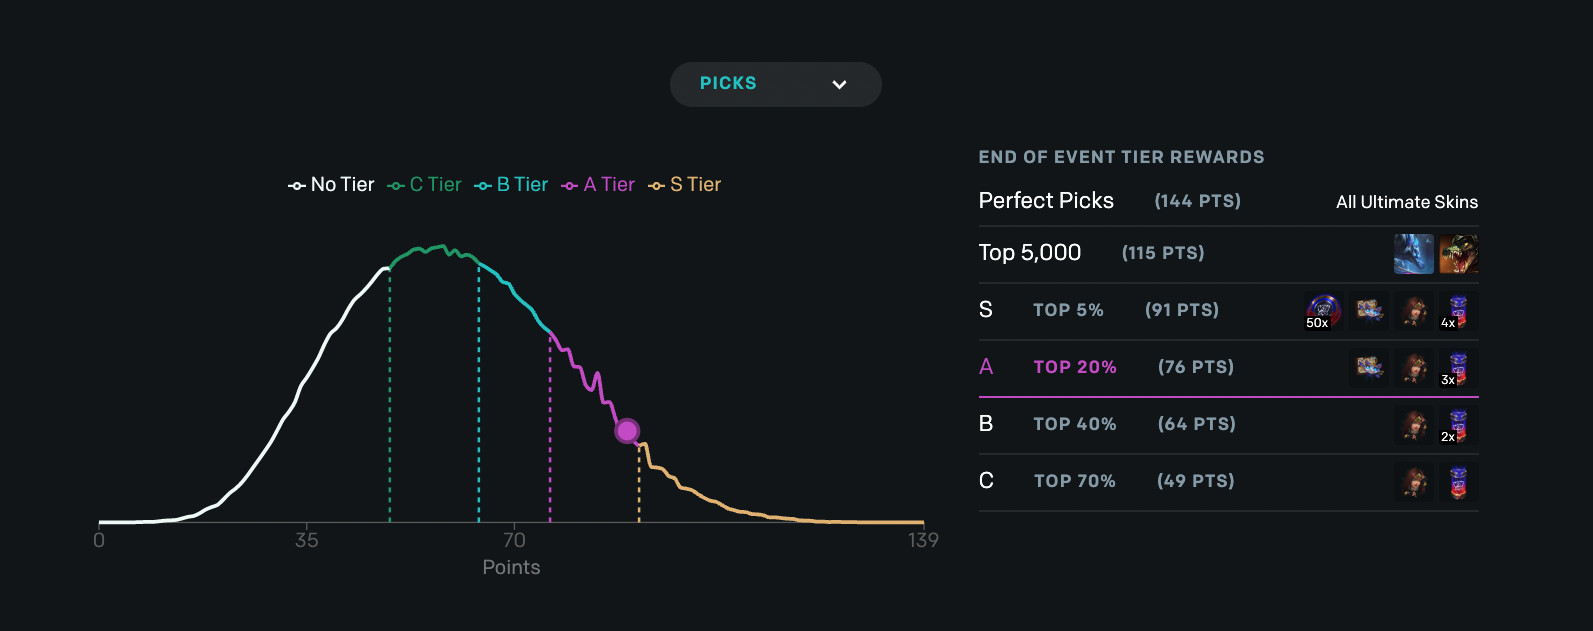Click the summoner icon reward in C tier

click(x=1413, y=482)
